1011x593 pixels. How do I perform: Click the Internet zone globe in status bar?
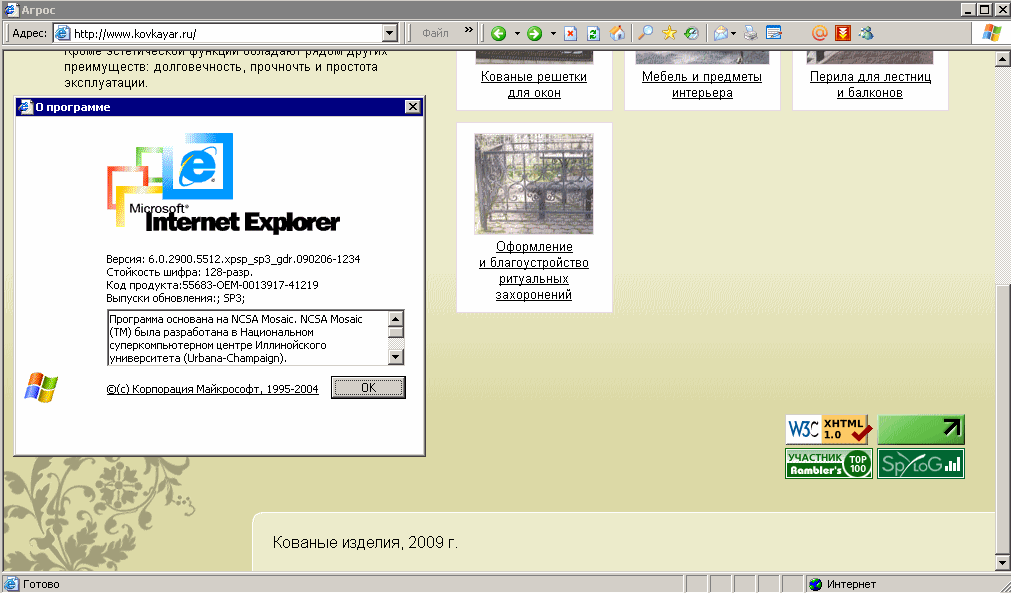816,584
